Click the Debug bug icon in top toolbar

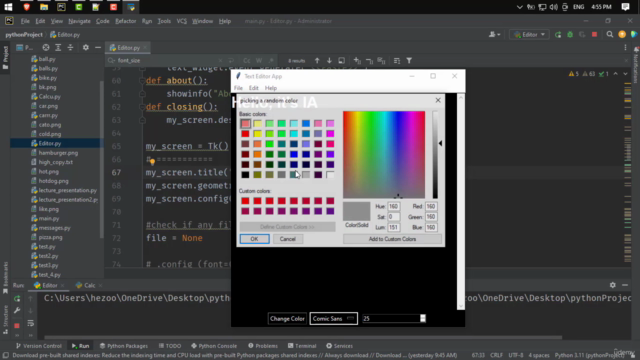click(570, 35)
